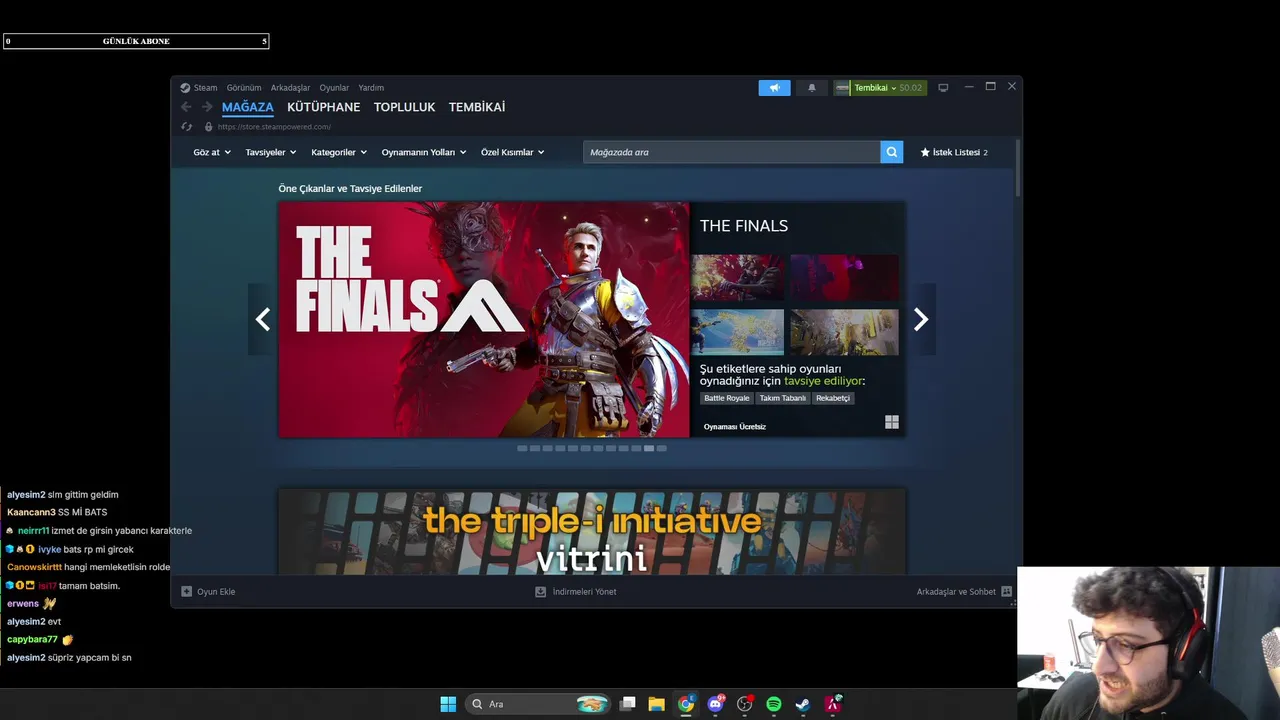The height and width of the screenshot is (720, 1280).
Task: Select the fourth THE FINALS screenshot thumbnail
Action: (x=844, y=332)
